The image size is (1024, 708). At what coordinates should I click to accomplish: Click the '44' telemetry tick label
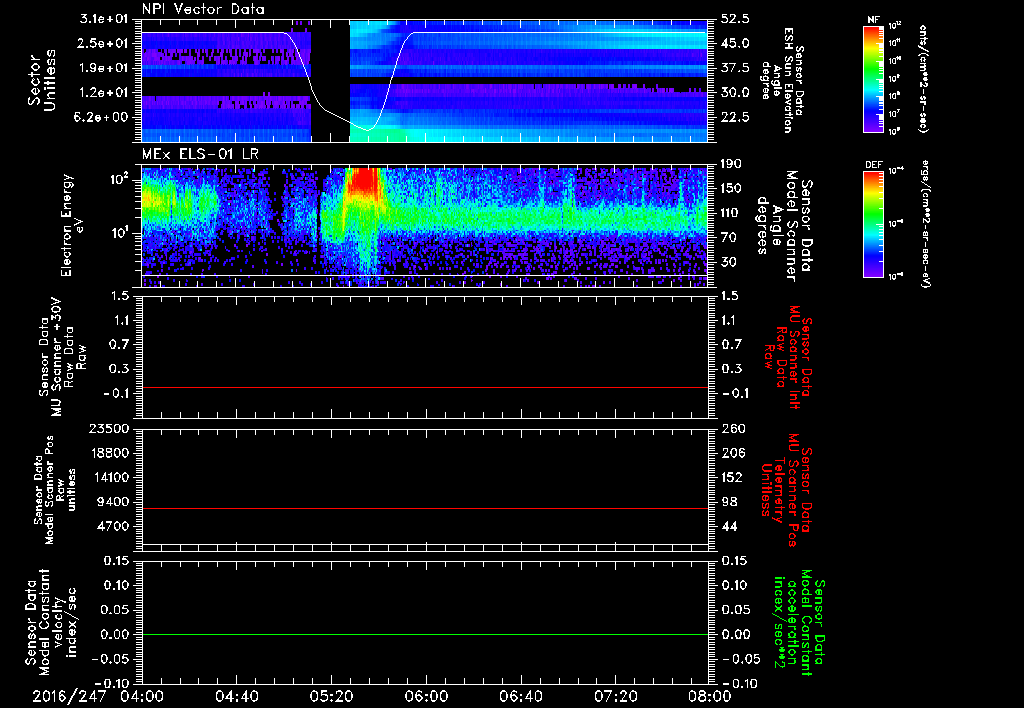point(729,526)
